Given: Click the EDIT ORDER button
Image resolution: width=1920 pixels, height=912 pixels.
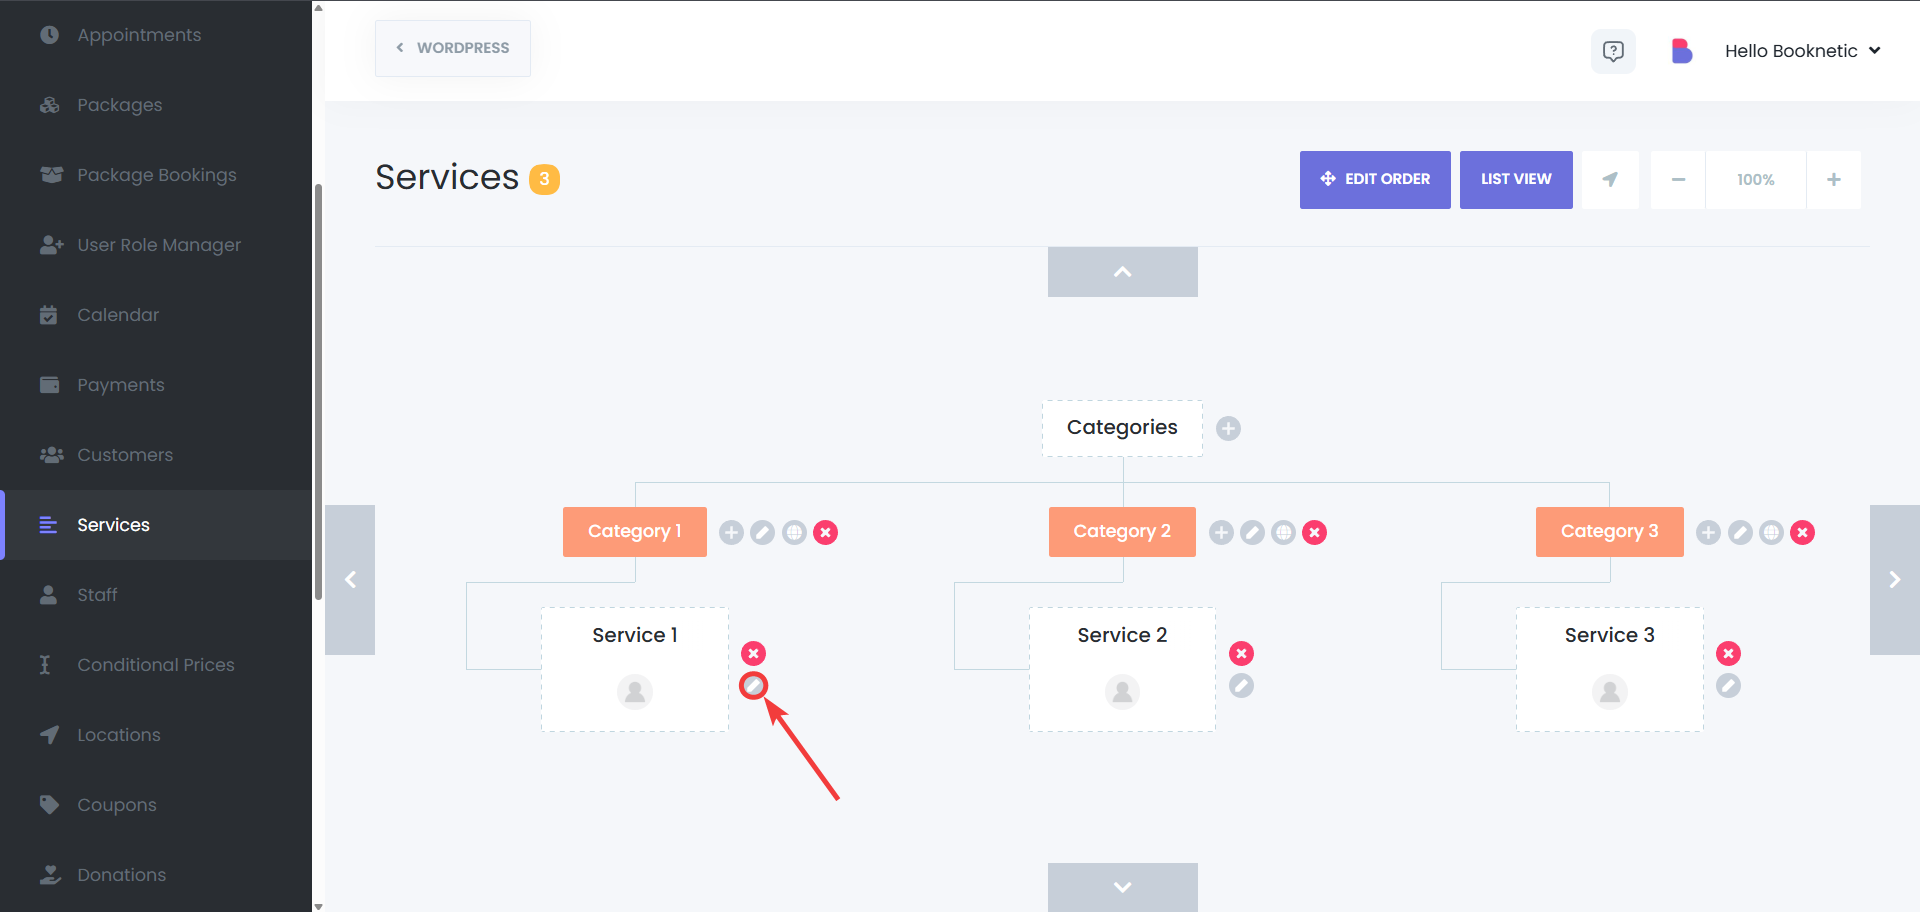Looking at the screenshot, I should click(x=1375, y=180).
